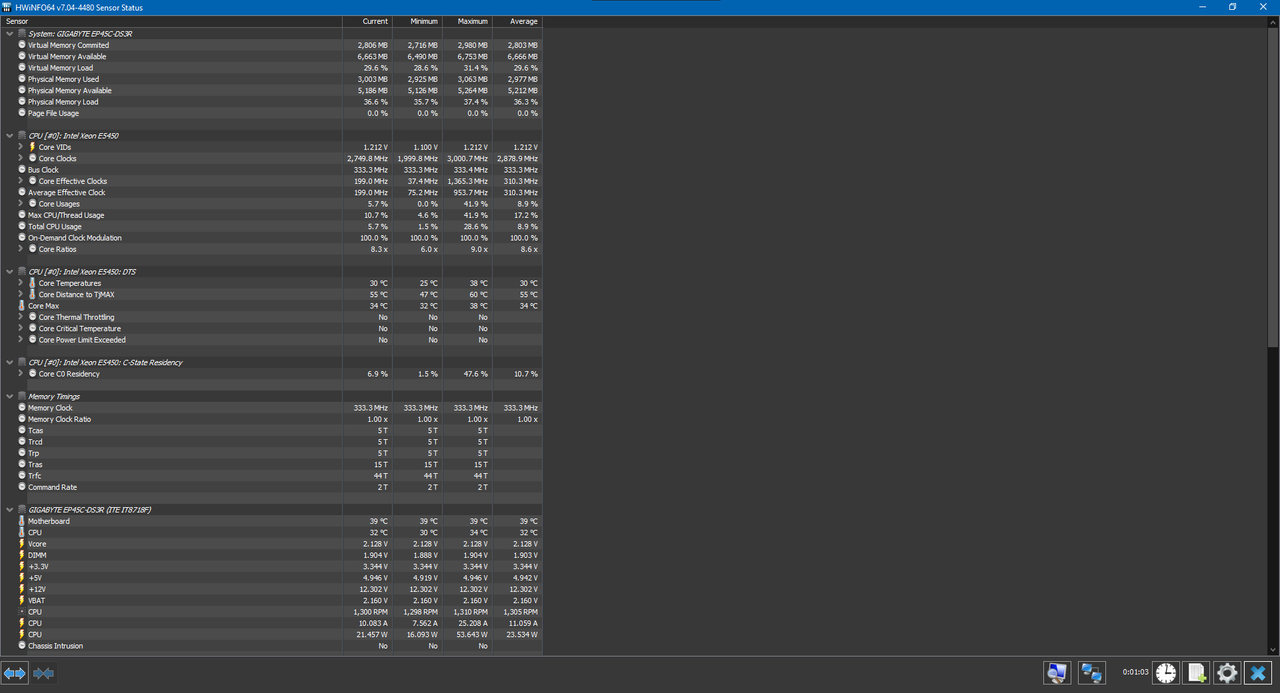Collapse the C-State Residency group
The width and height of the screenshot is (1280, 693).
tap(9, 362)
